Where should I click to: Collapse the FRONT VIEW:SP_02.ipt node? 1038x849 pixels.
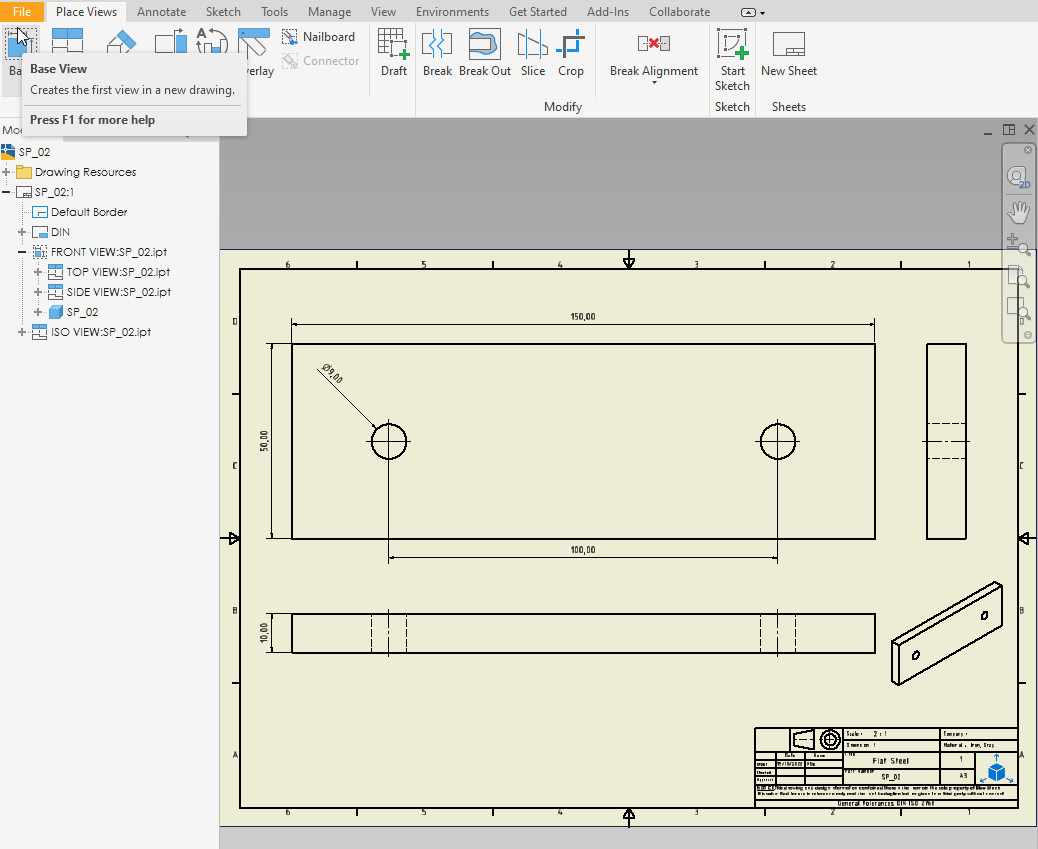point(22,252)
